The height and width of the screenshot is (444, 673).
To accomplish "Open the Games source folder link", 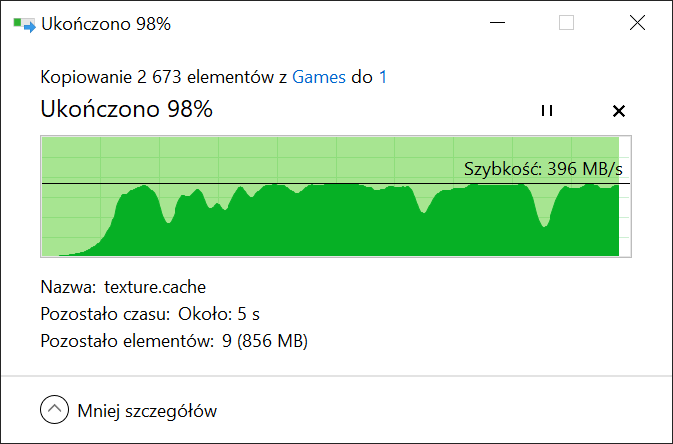I will point(318,77).
